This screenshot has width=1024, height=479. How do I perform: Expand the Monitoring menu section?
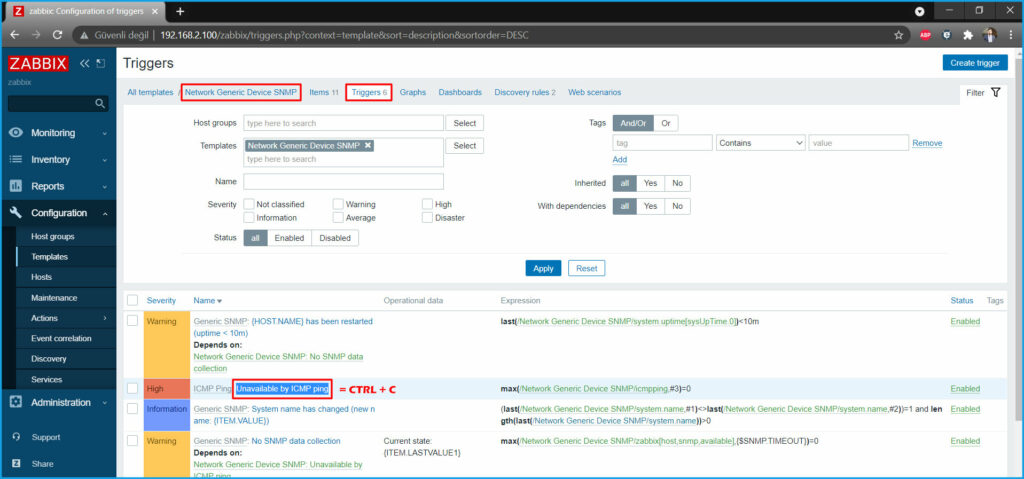pos(104,133)
